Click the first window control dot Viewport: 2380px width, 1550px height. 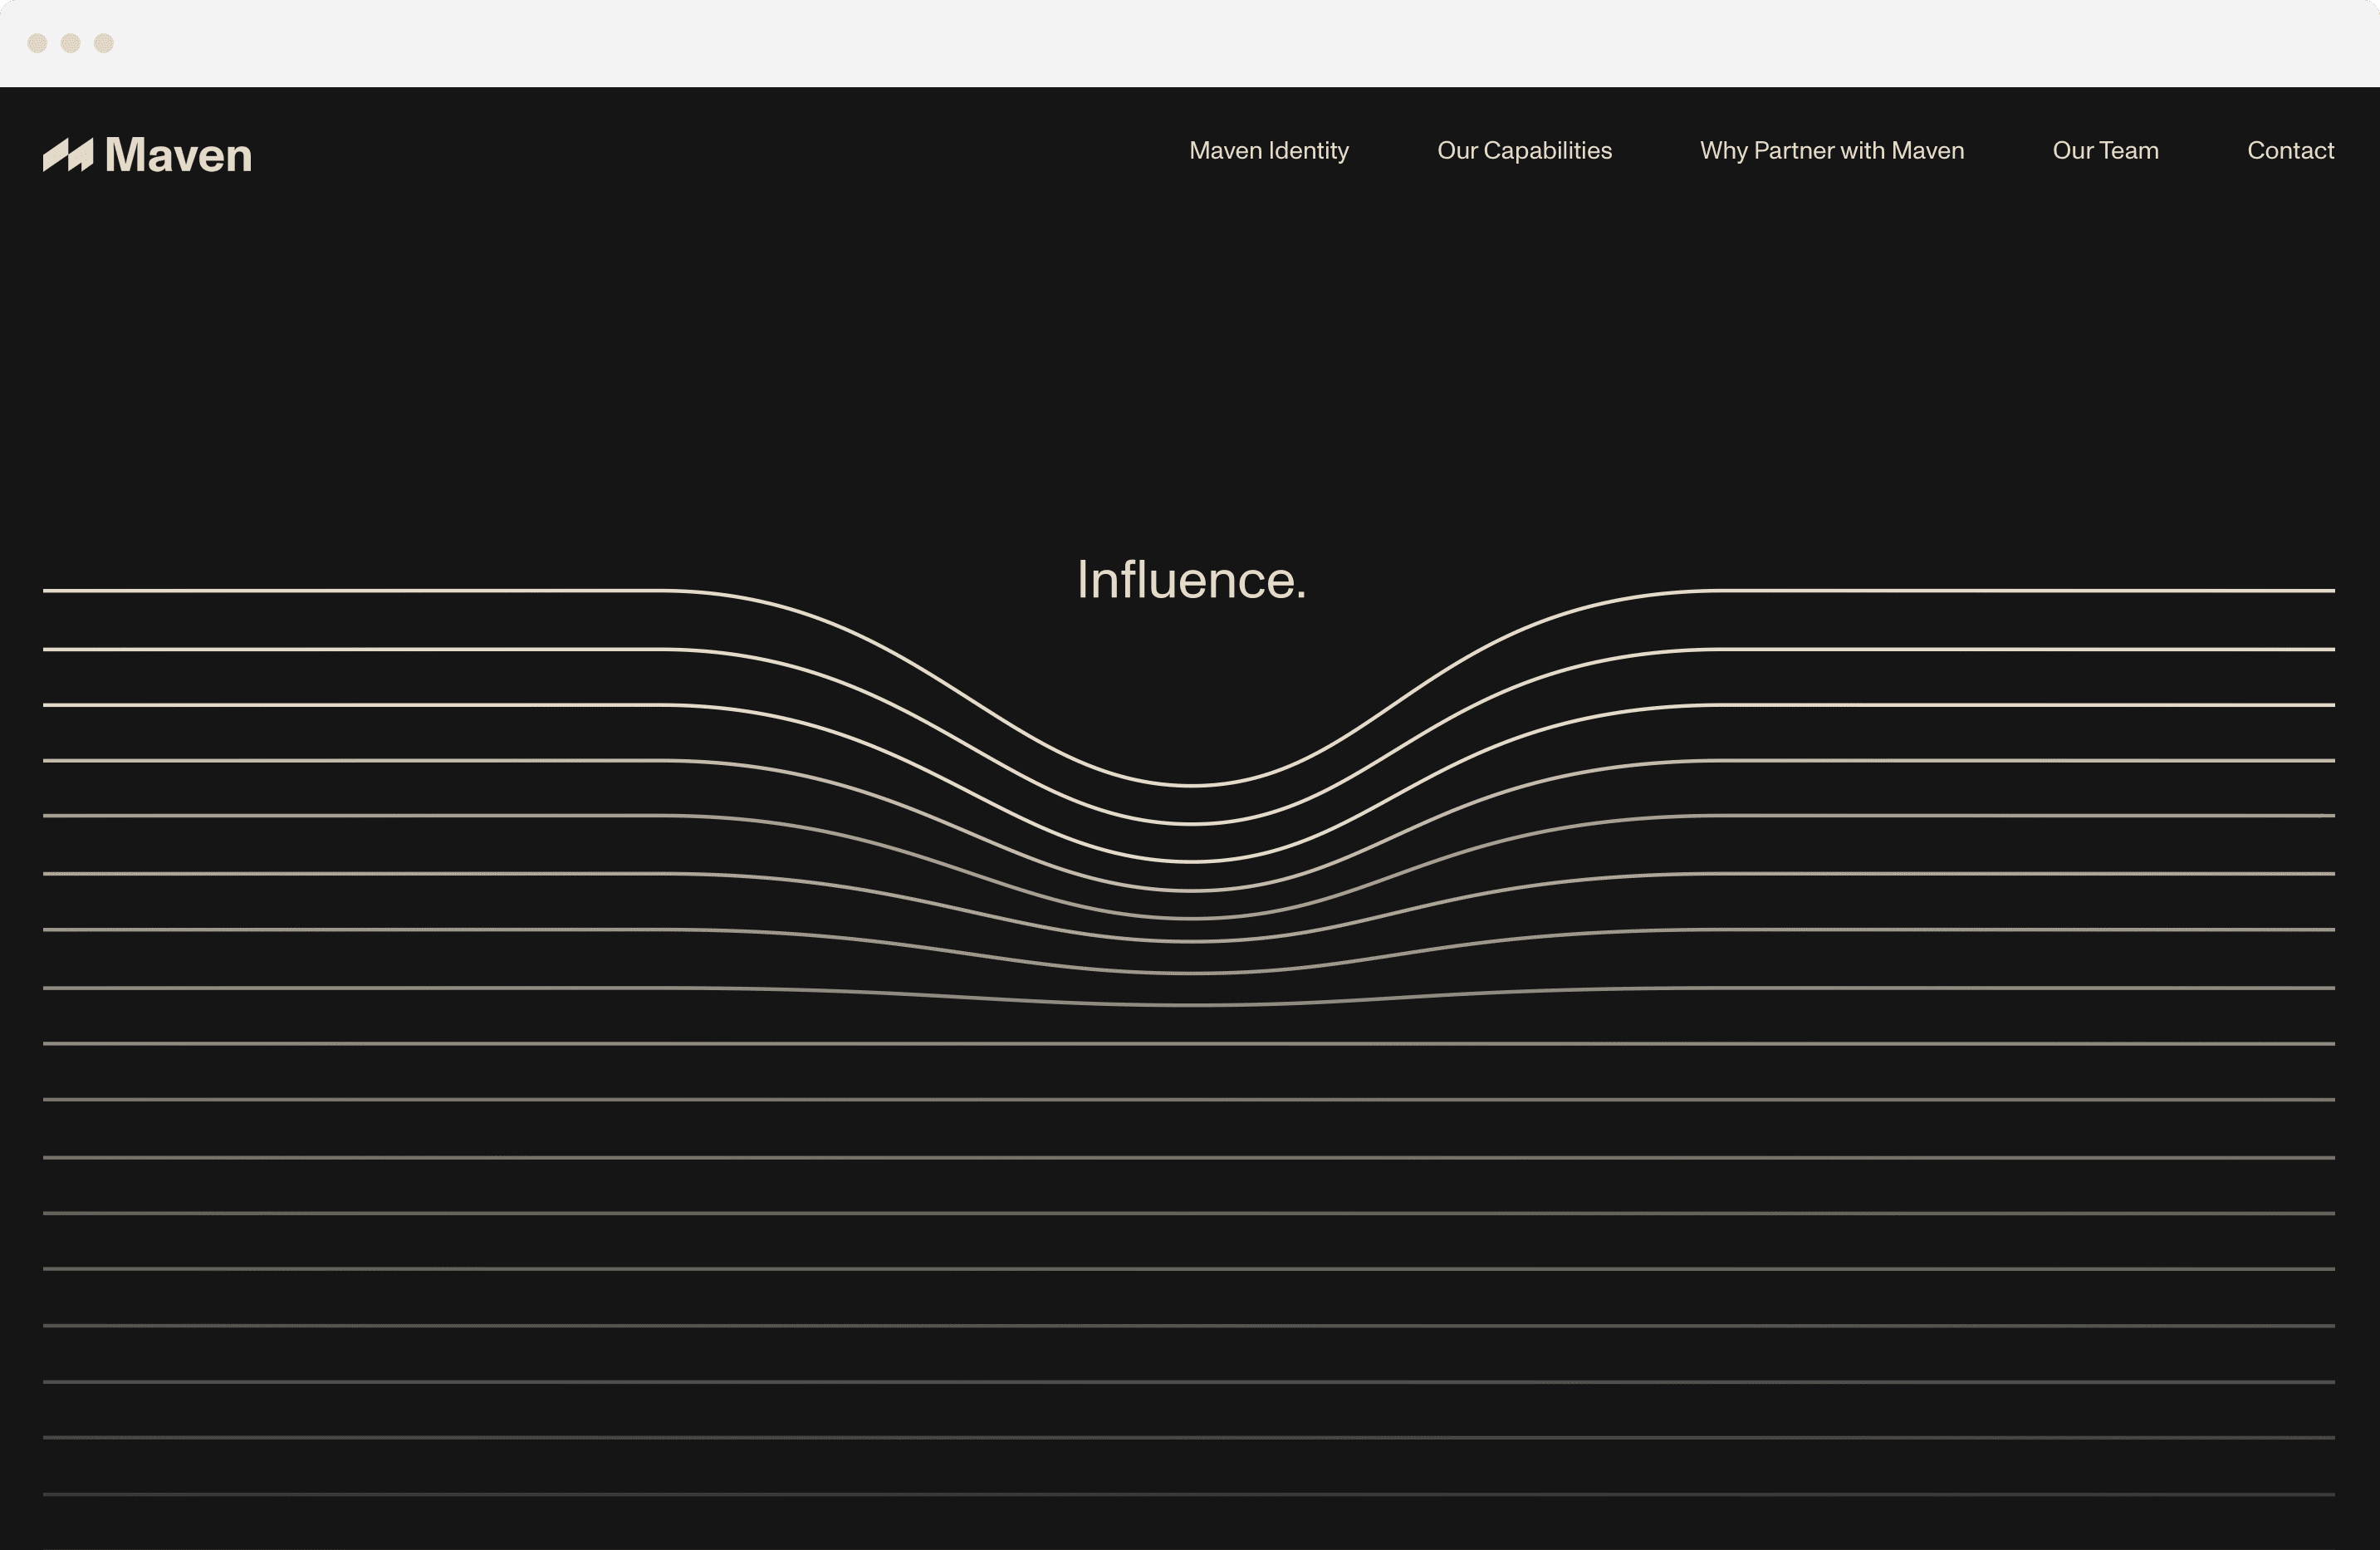coord(38,43)
